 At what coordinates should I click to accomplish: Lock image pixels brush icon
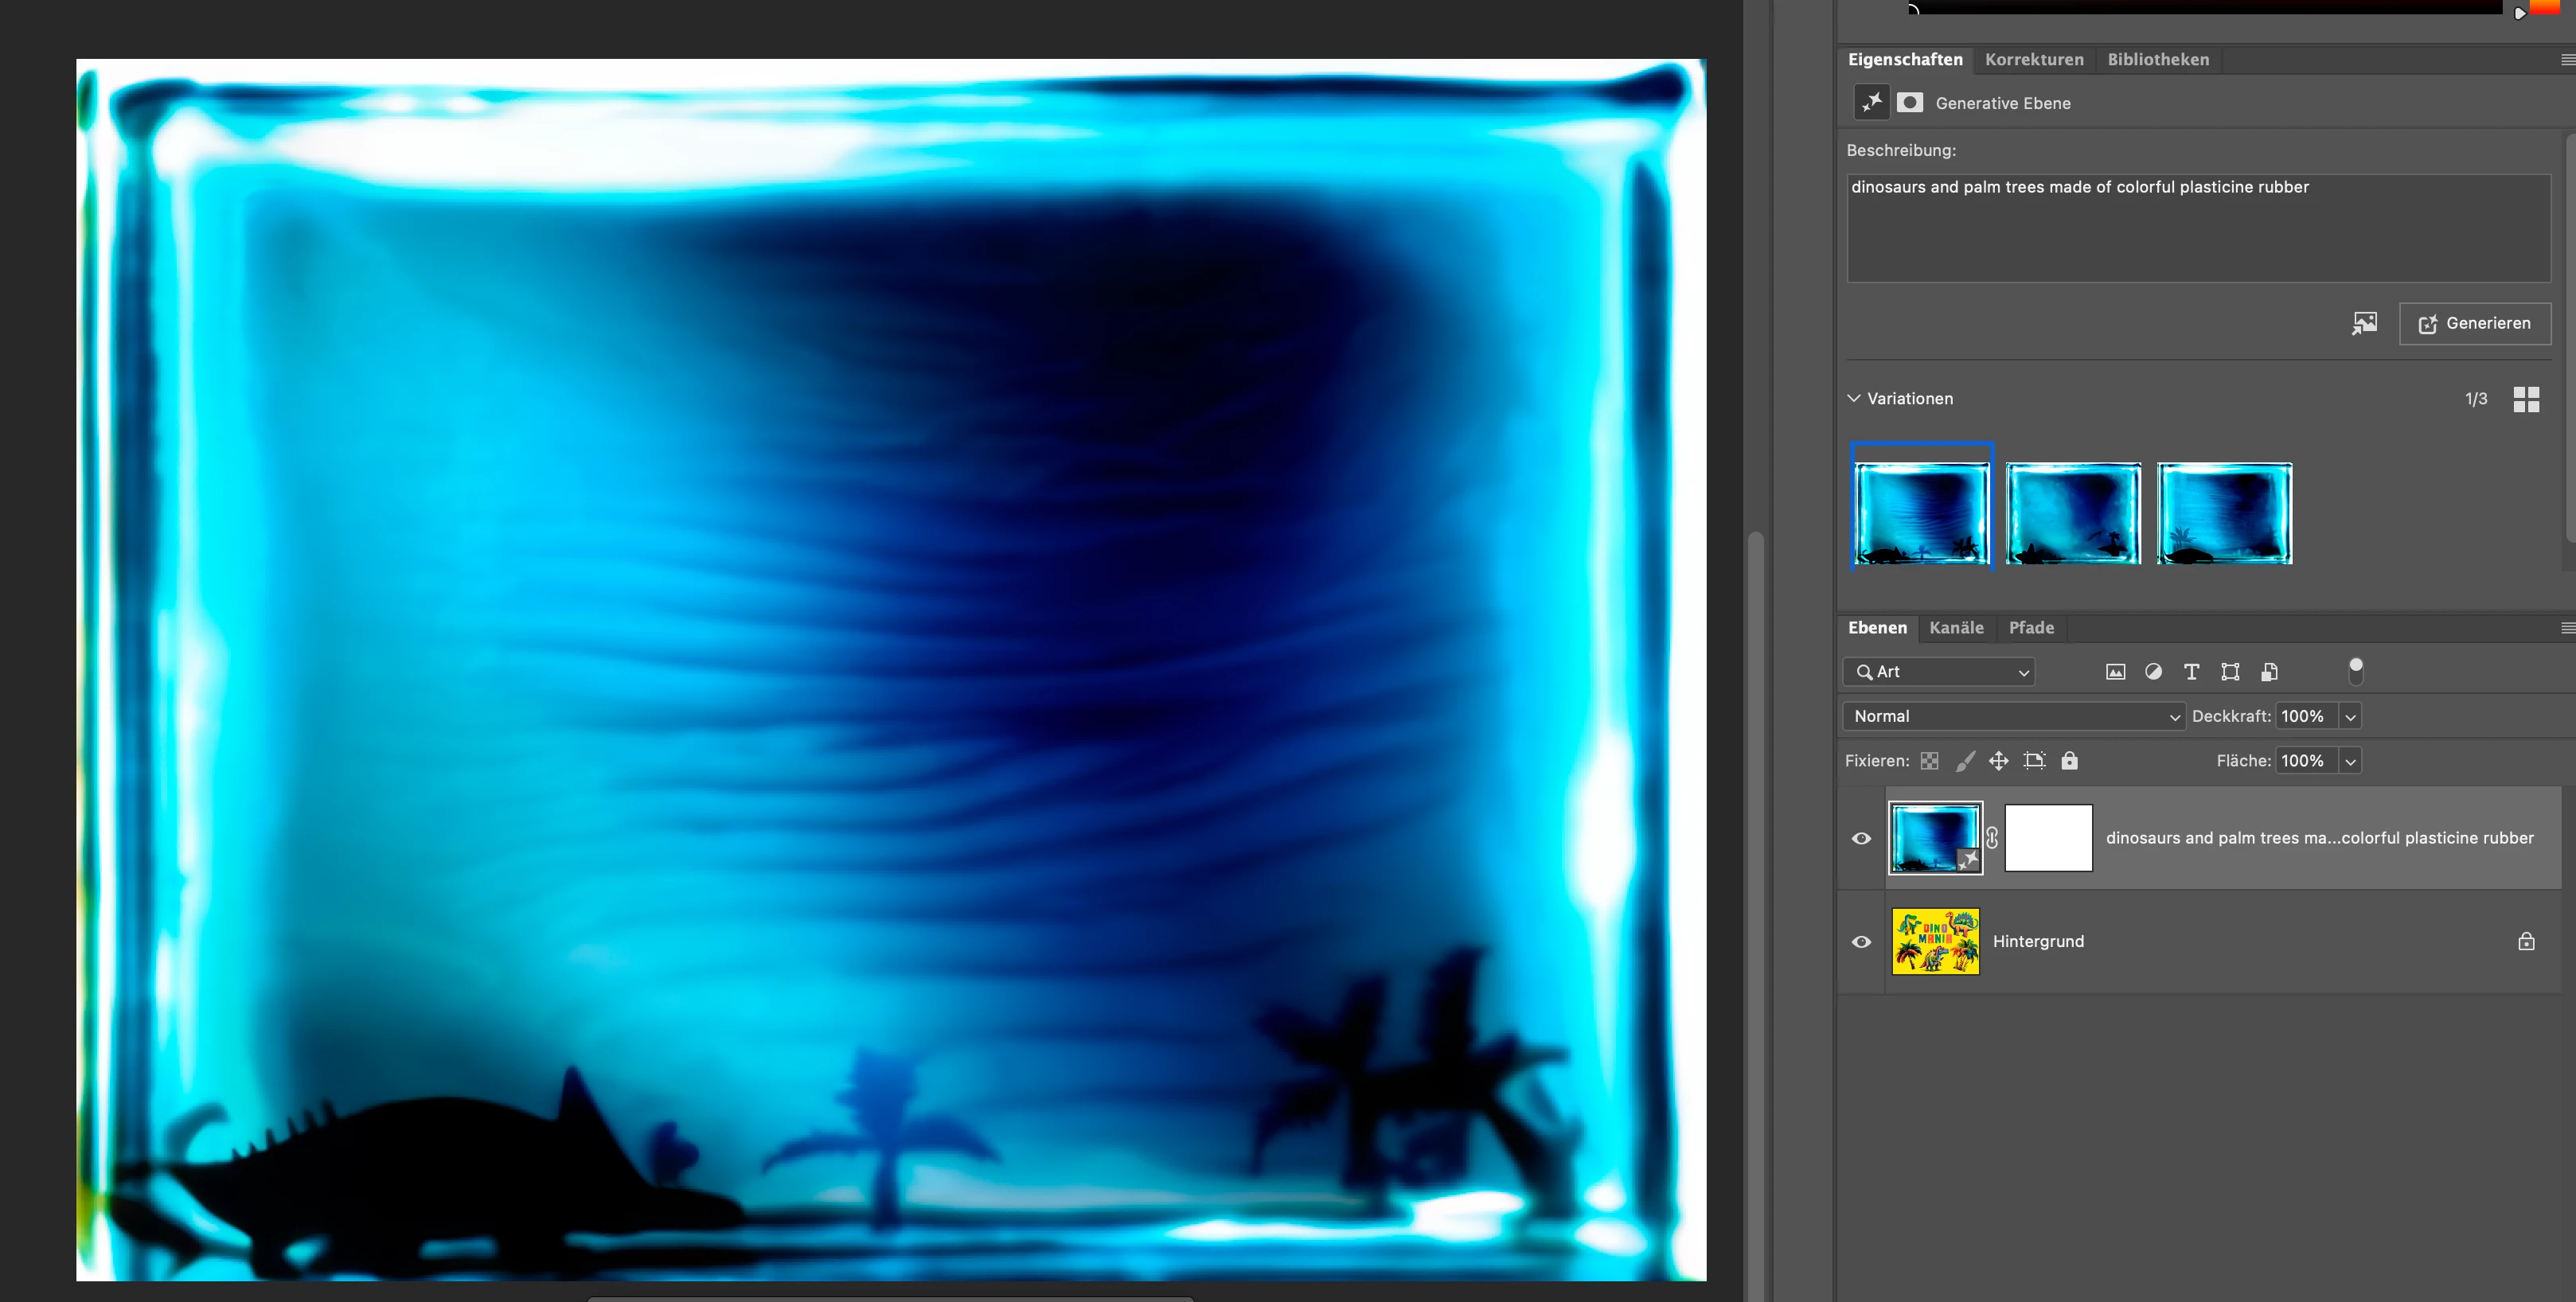pos(1965,761)
